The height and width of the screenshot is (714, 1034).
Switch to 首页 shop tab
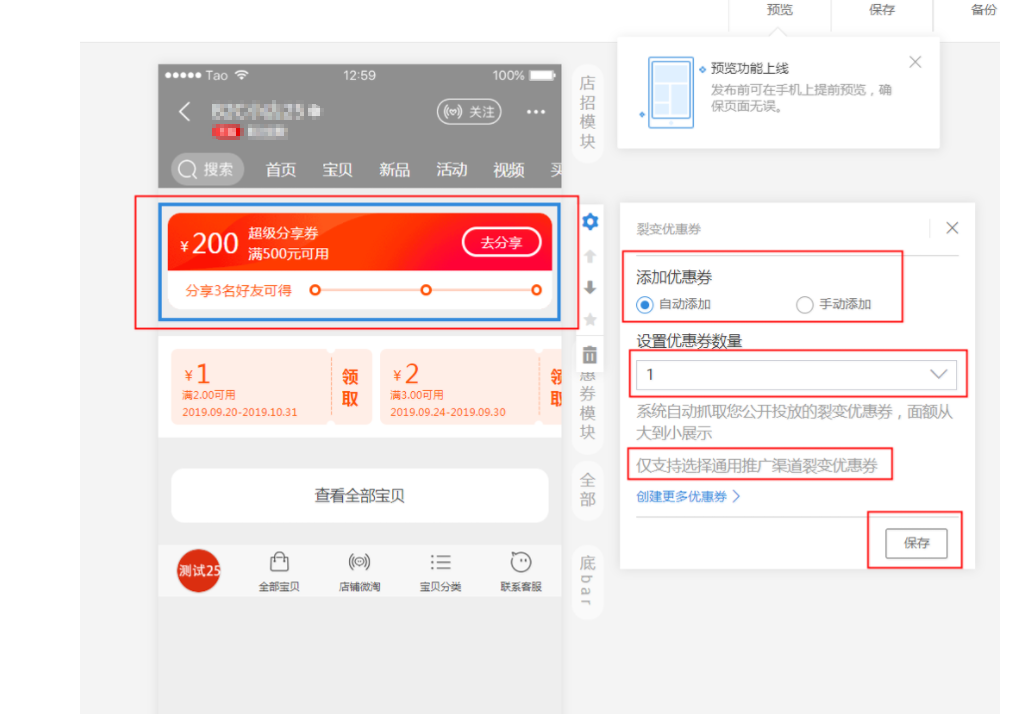pyautogui.click(x=280, y=170)
